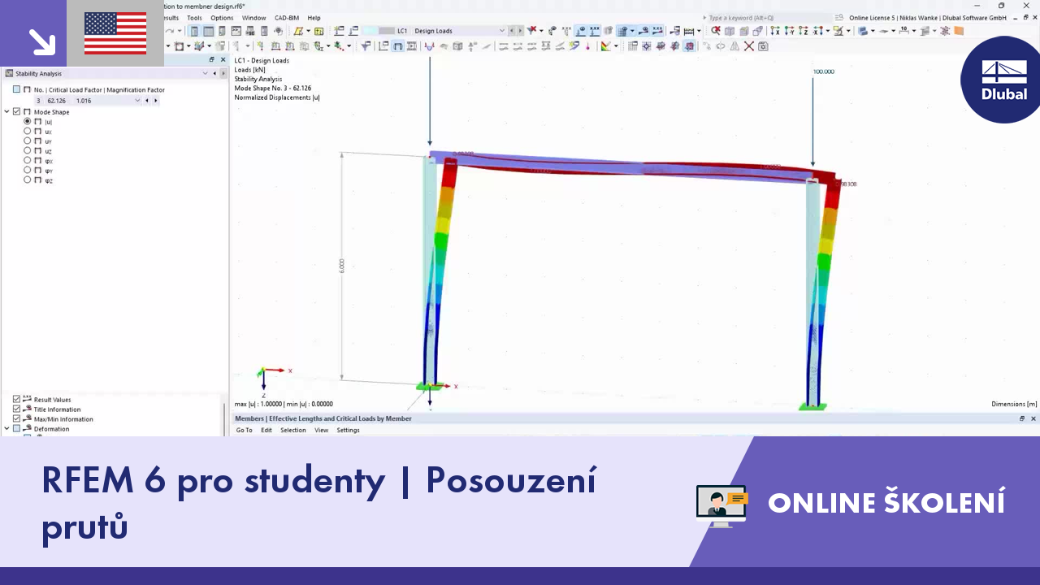Open the Edit menu in table panel
Screen dimensions: 1040x585
click(x=266, y=430)
